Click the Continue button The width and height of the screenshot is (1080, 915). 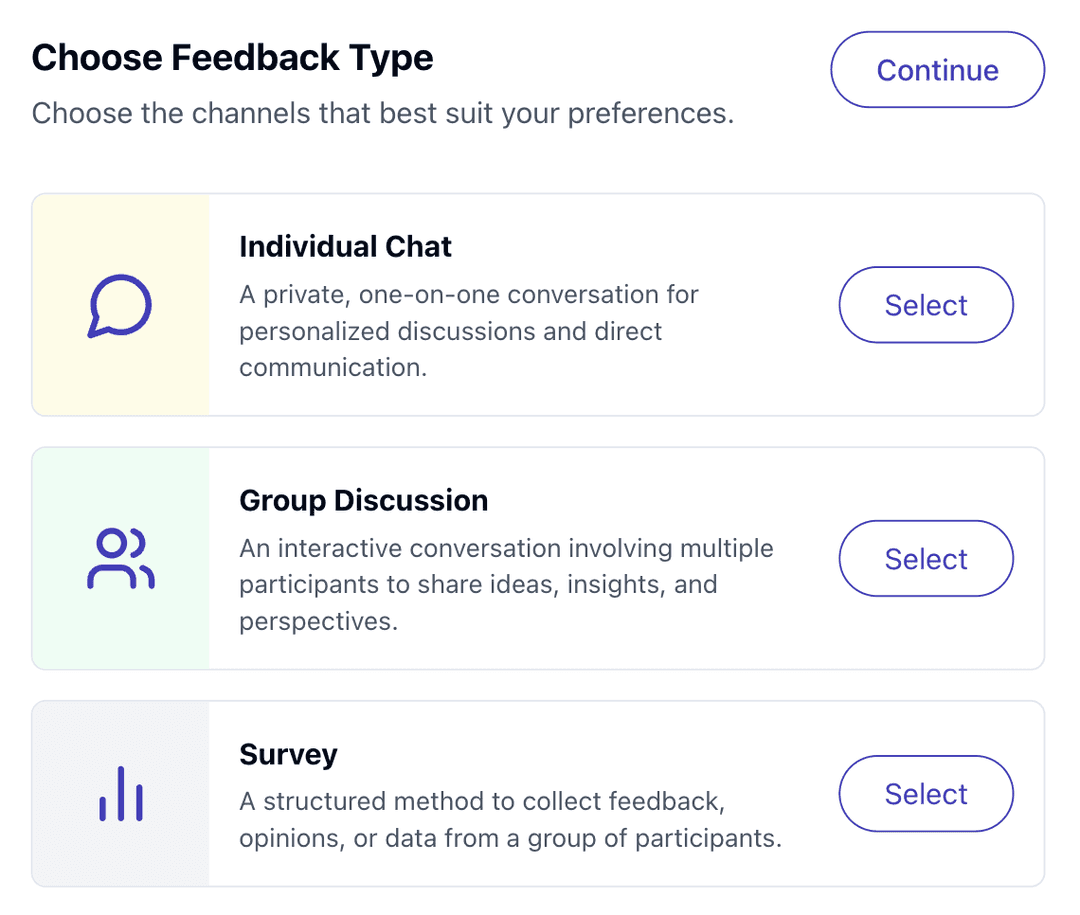pos(937,70)
